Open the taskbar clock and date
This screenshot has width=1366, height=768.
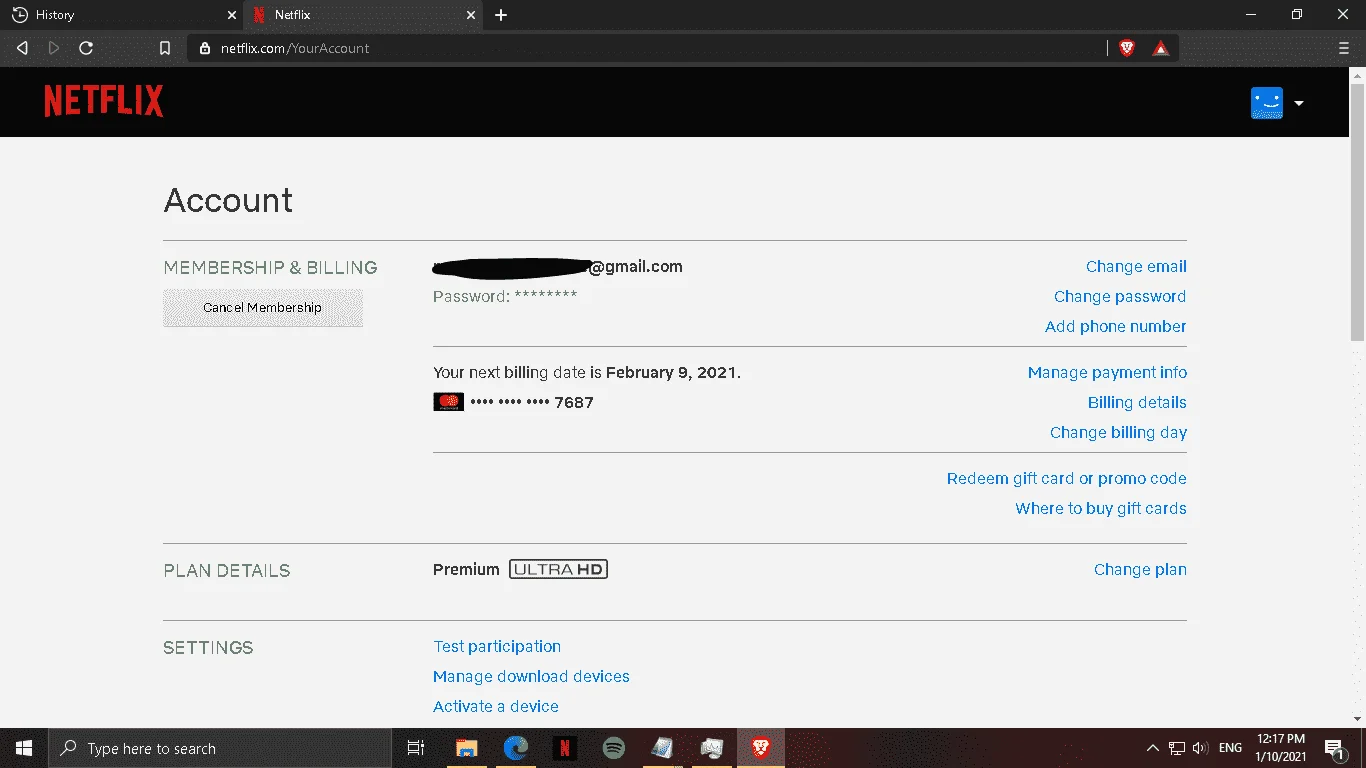click(1281, 748)
